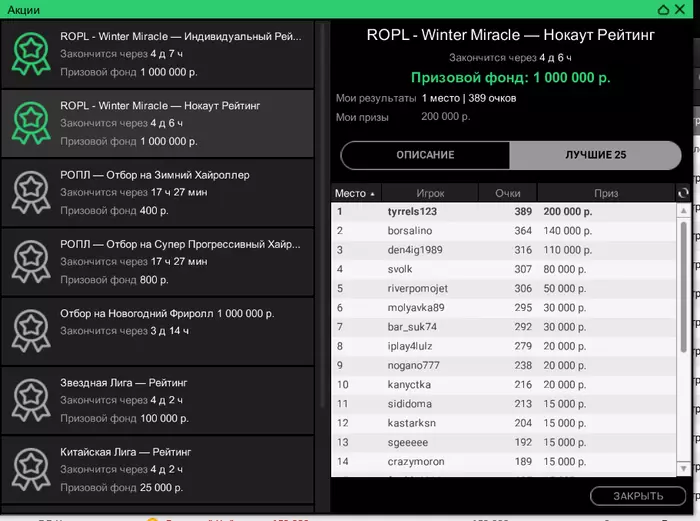Select player sididoma row
700x521 pixels.
[504, 404]
